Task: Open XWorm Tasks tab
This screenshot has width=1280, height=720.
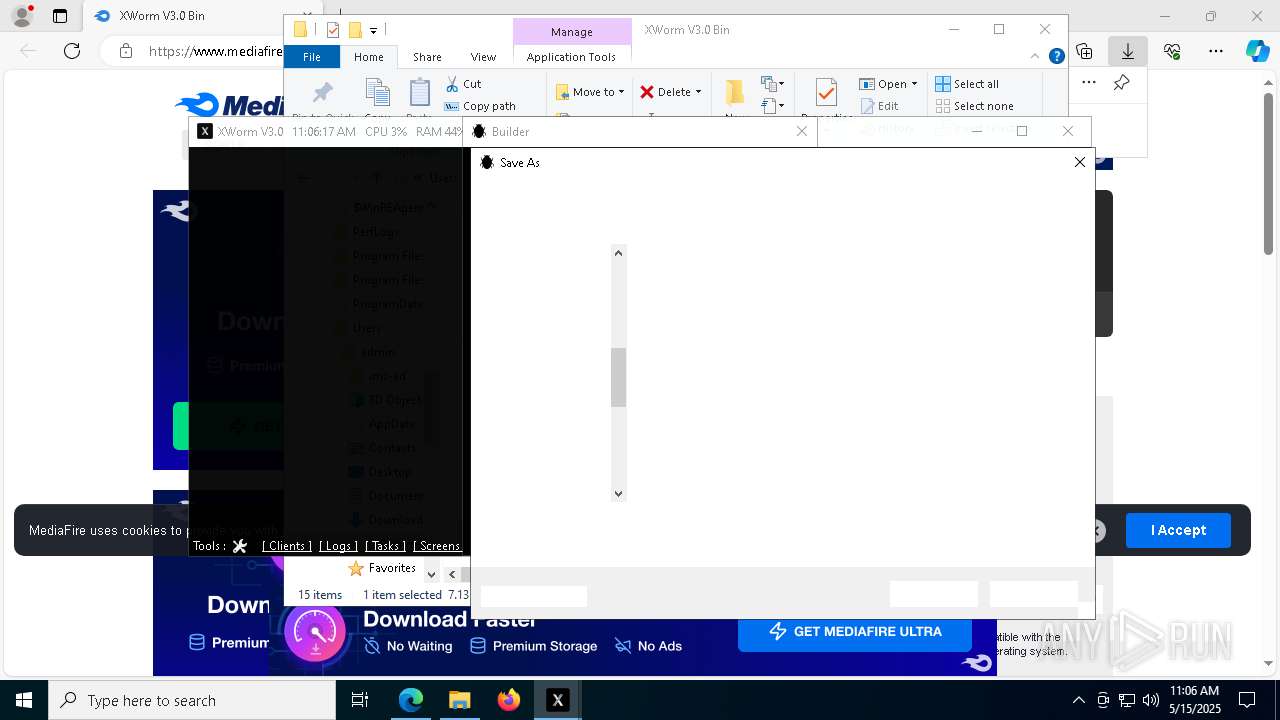Action: [385, 546]
